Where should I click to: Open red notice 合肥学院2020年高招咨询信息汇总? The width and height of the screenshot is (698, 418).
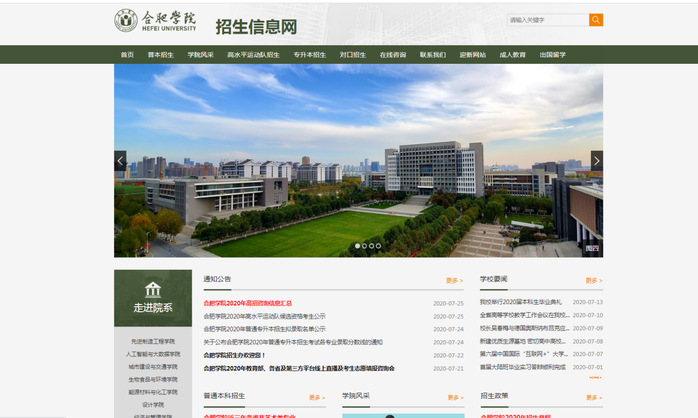[x=247, y=302]
